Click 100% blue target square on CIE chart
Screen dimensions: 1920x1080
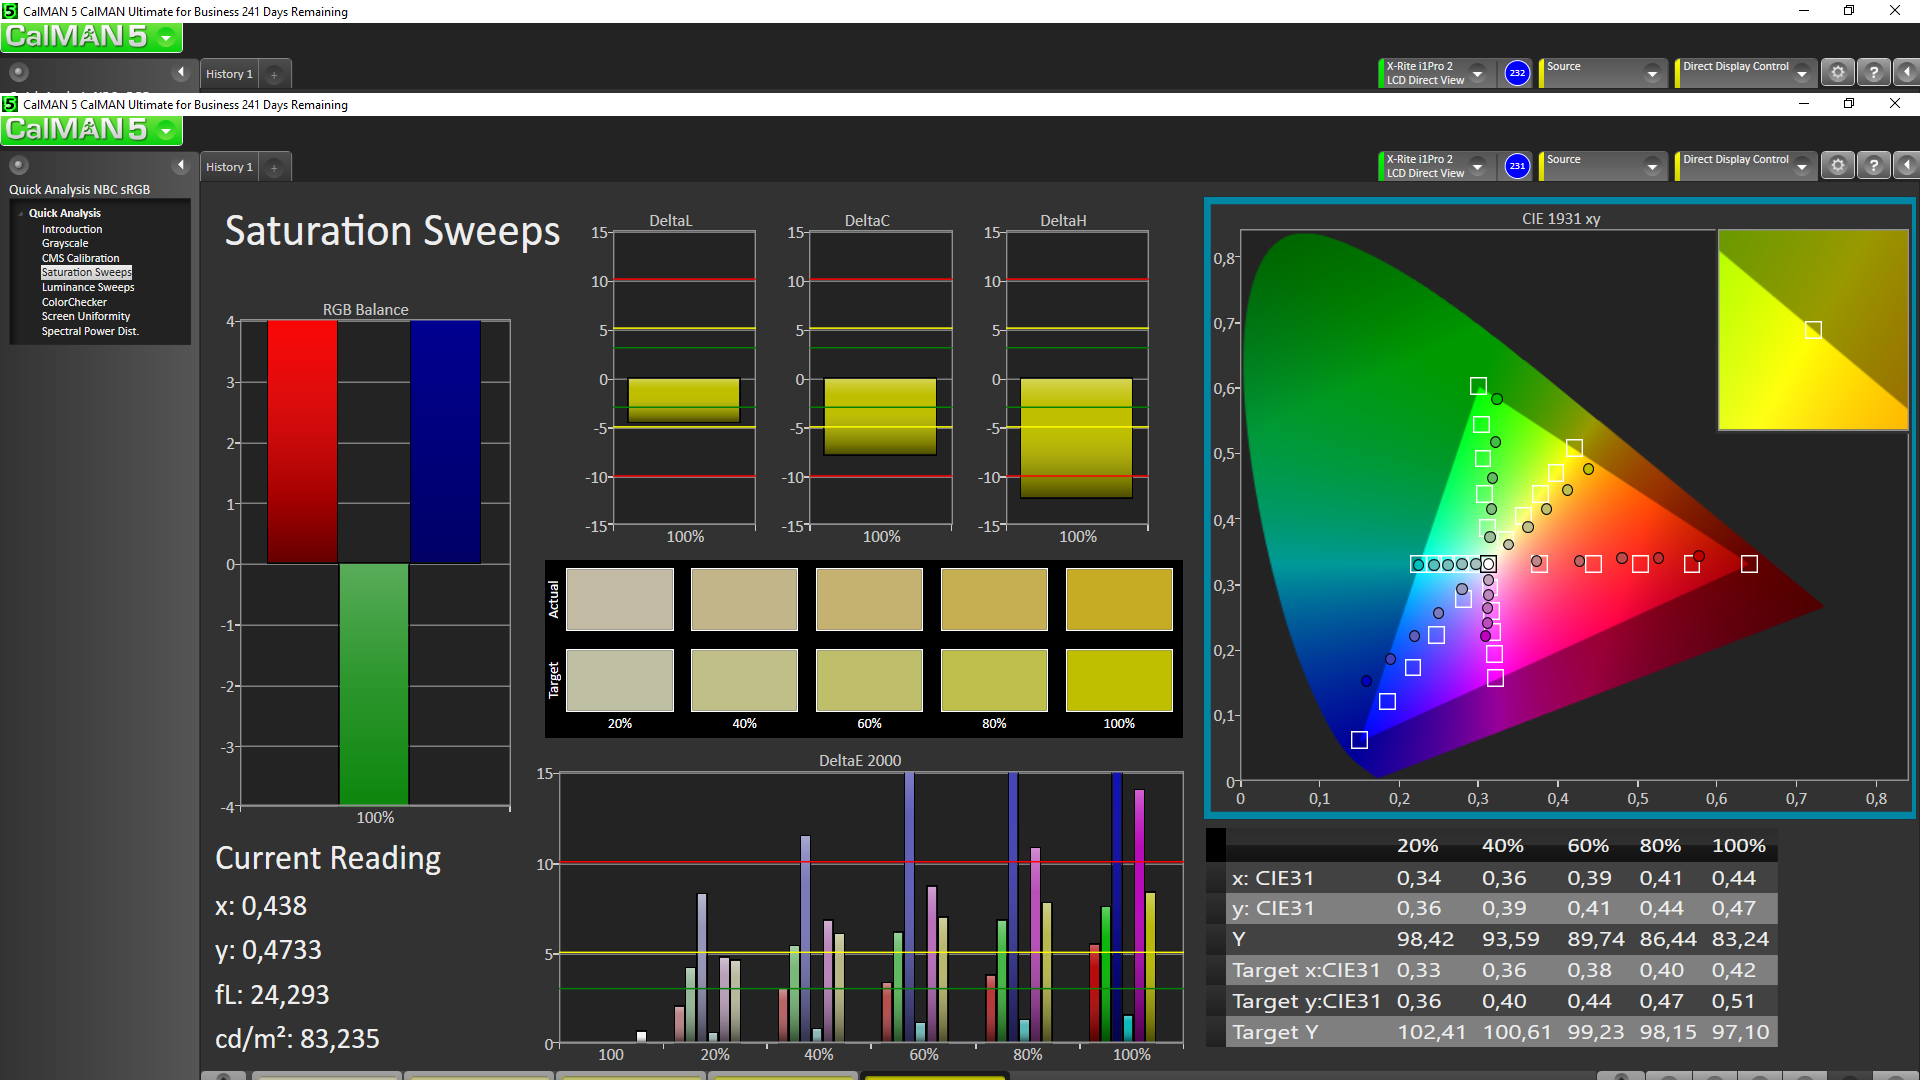point(1359,740)
